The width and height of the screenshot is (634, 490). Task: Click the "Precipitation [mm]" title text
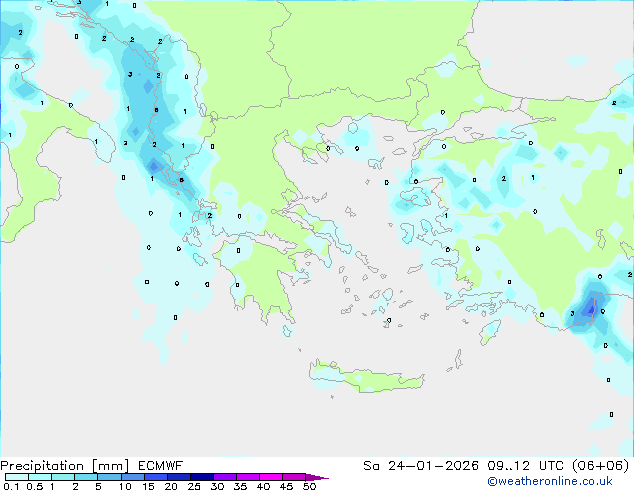[65, 466]
